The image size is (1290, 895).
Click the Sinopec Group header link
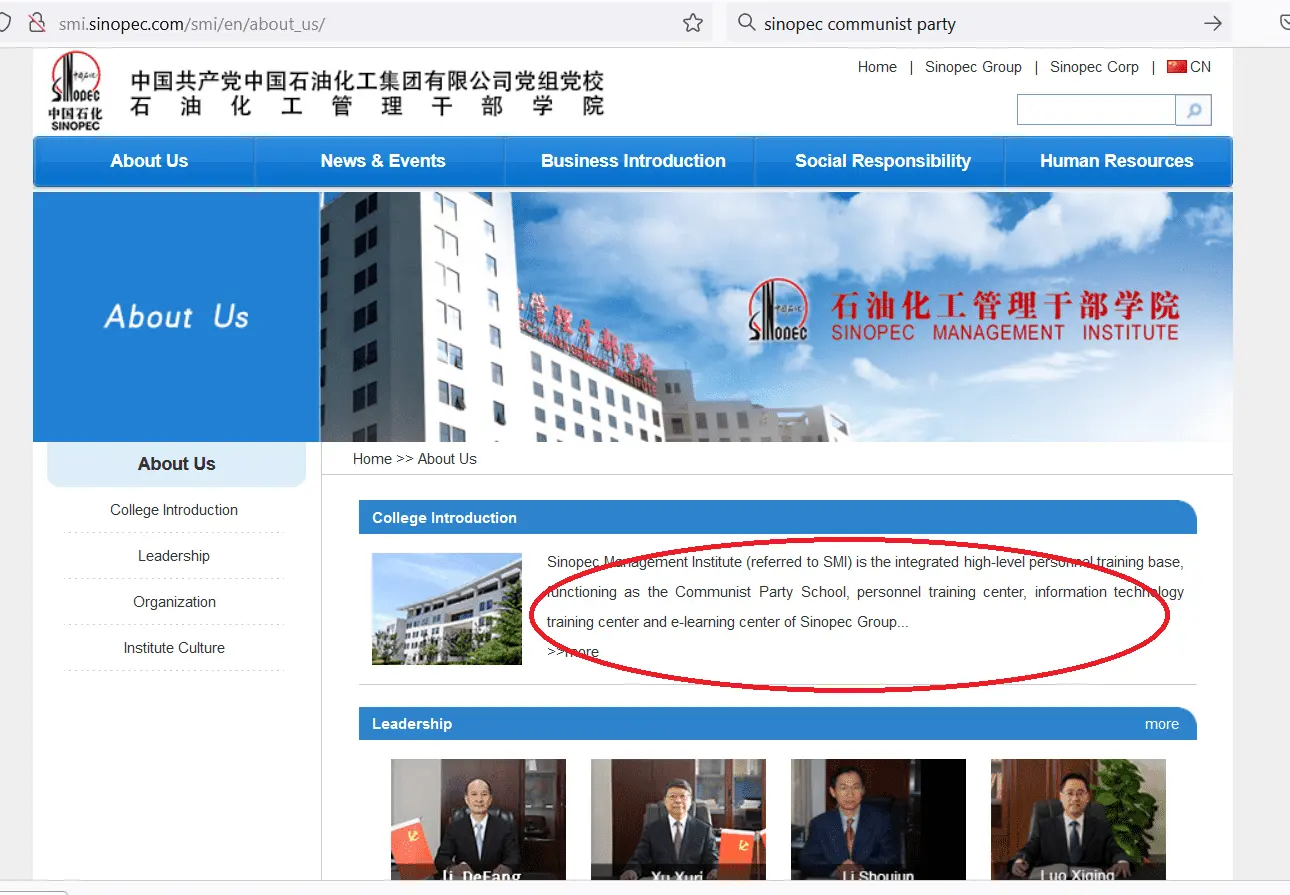point(973,67)
